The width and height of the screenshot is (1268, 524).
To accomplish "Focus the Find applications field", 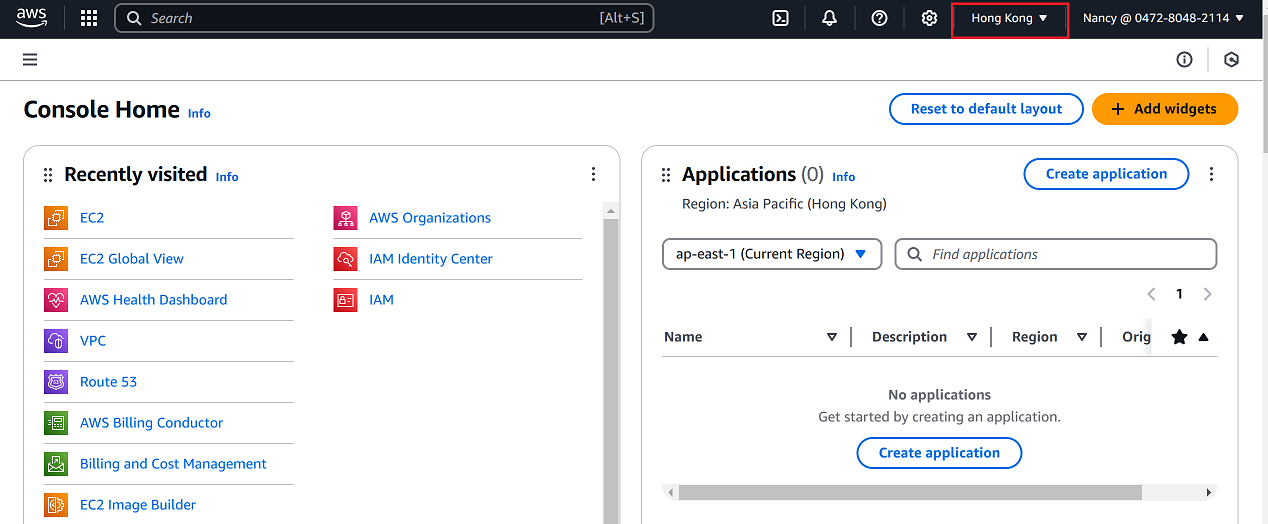I will tap(1056, 254).
